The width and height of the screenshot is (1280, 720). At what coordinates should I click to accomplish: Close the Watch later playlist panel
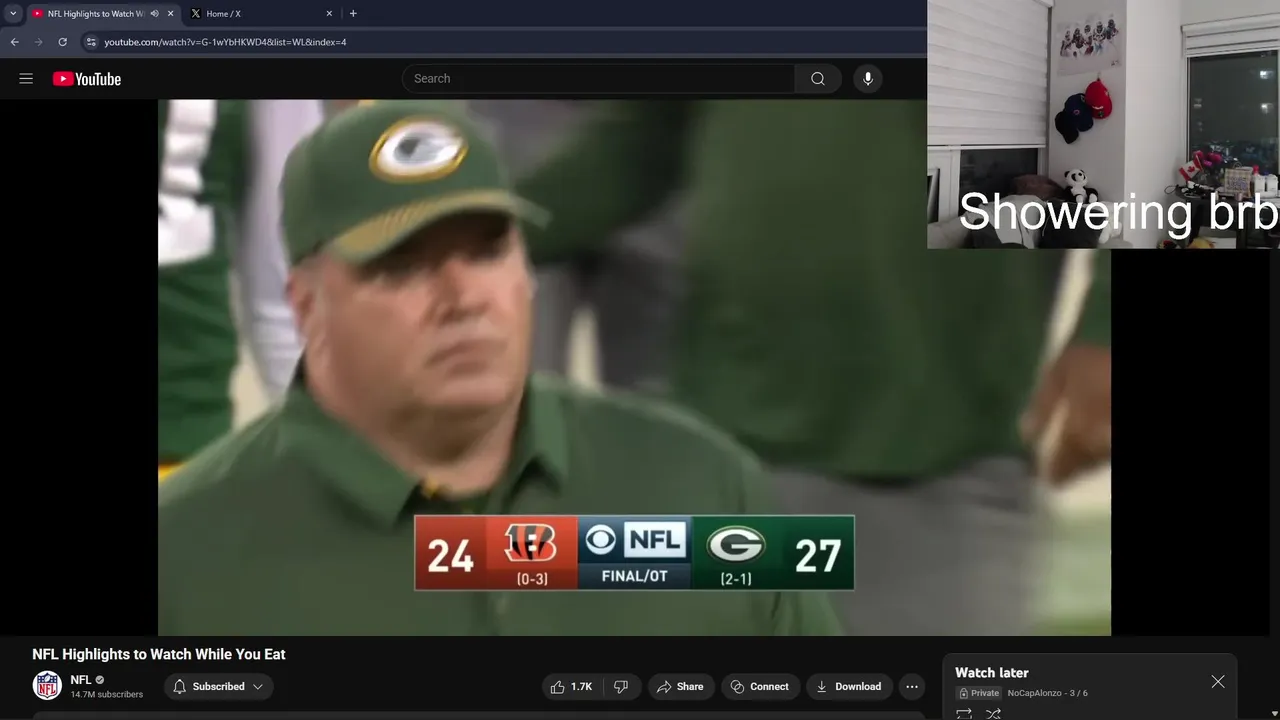click(x=1218, y=682)
